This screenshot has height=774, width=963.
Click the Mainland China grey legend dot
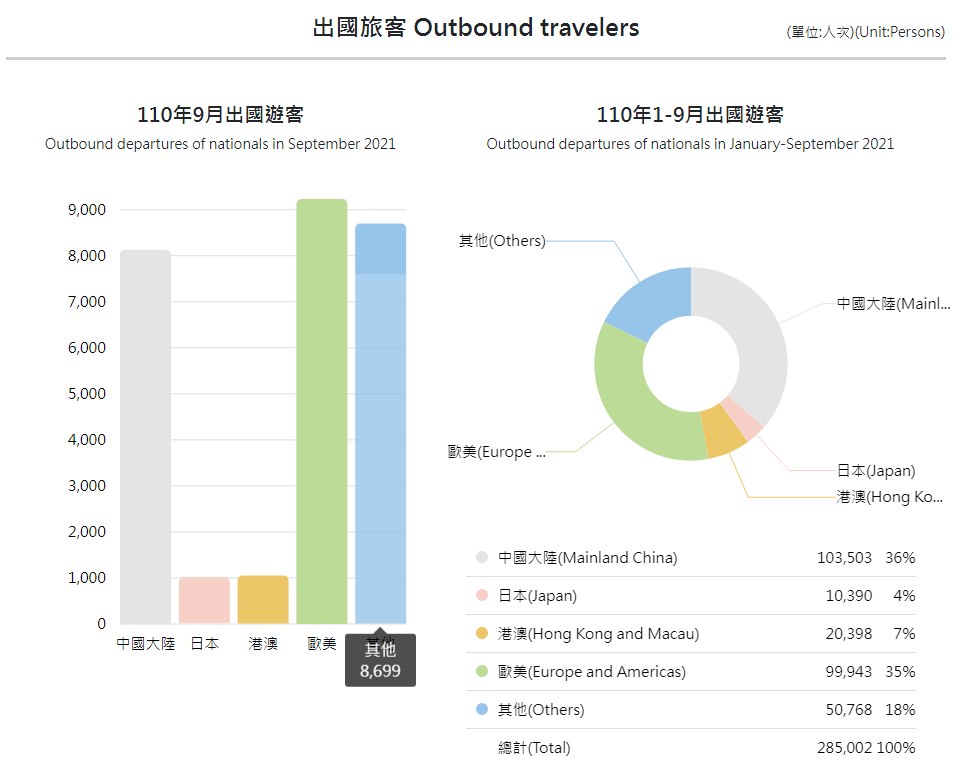click(x=482, y=557)
